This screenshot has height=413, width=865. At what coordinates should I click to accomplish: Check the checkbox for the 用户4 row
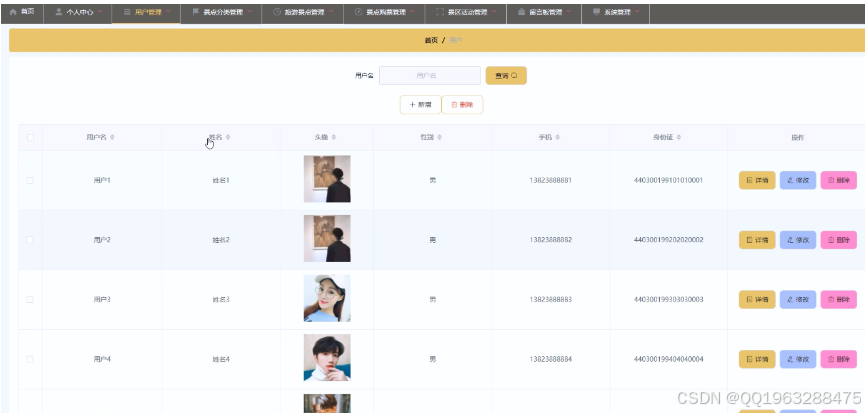[30, 359]
